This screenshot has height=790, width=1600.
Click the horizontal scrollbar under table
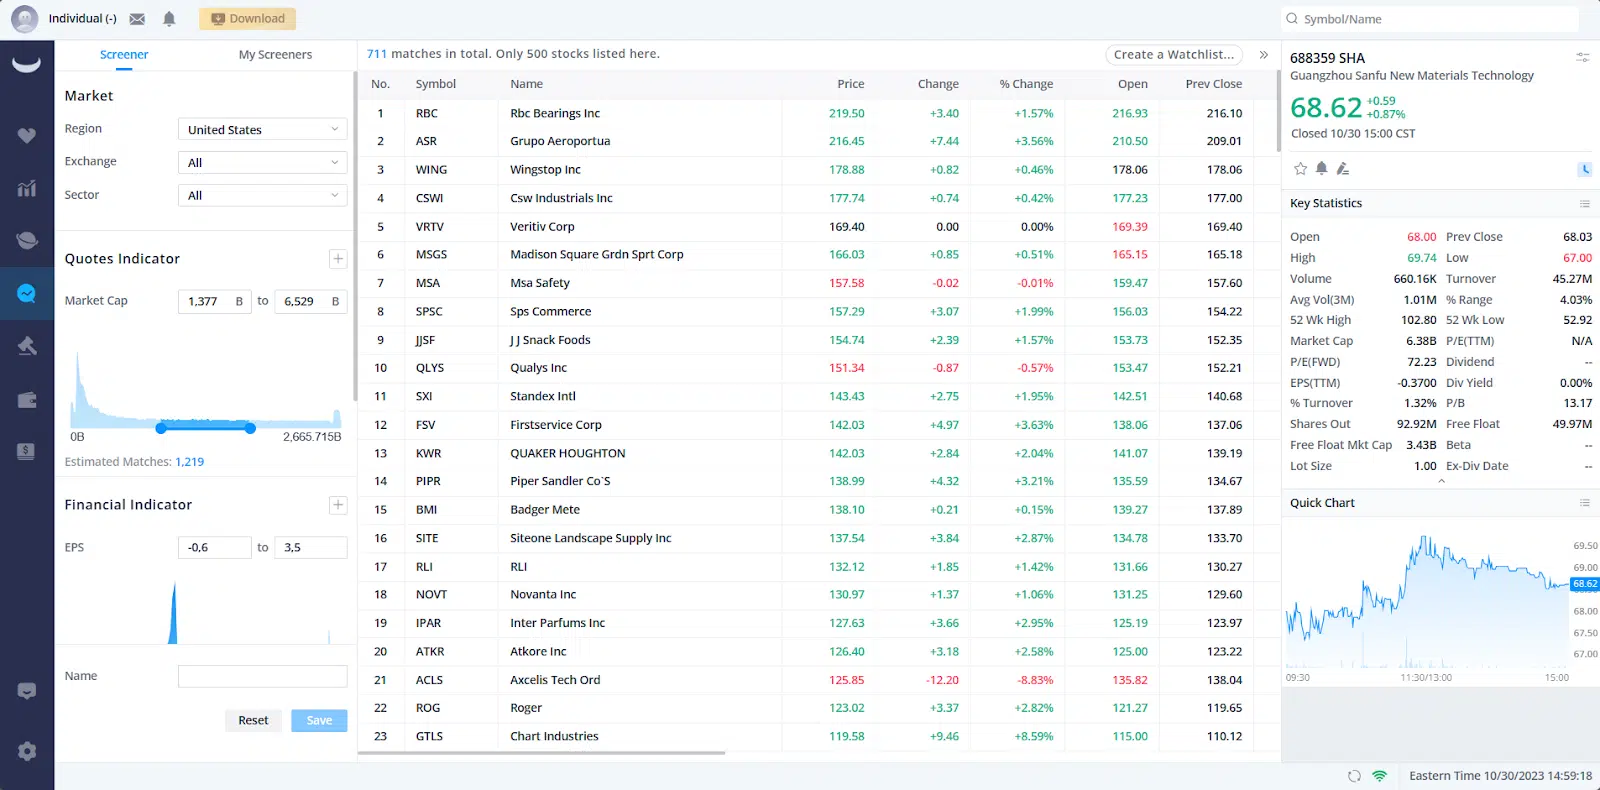542,753
